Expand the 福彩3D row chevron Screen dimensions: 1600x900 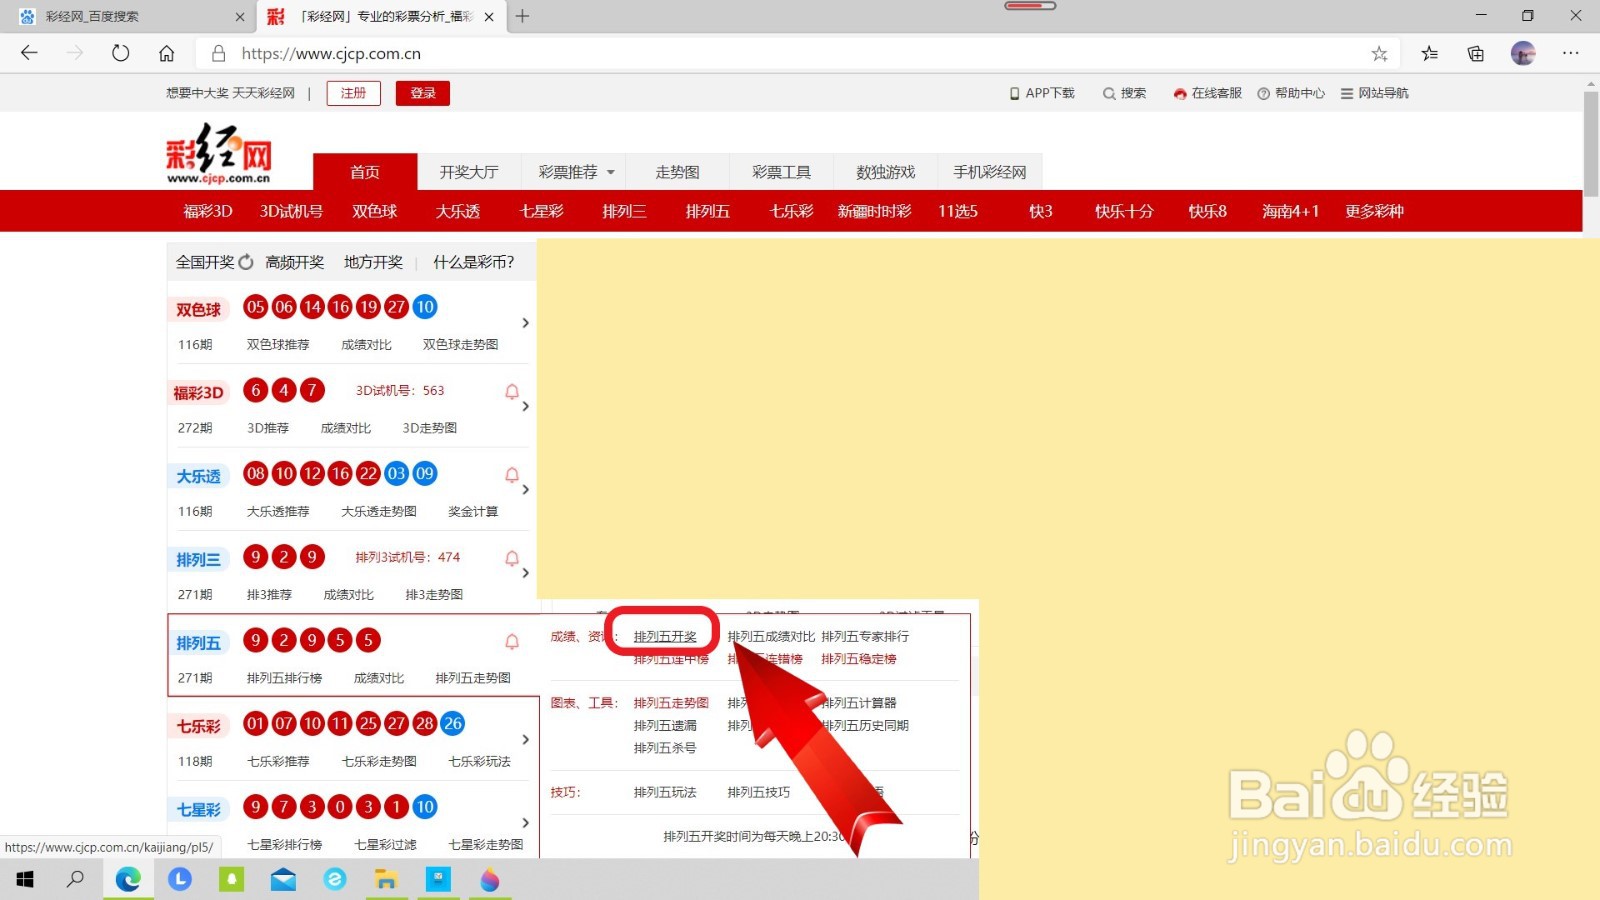pos(525,407)
